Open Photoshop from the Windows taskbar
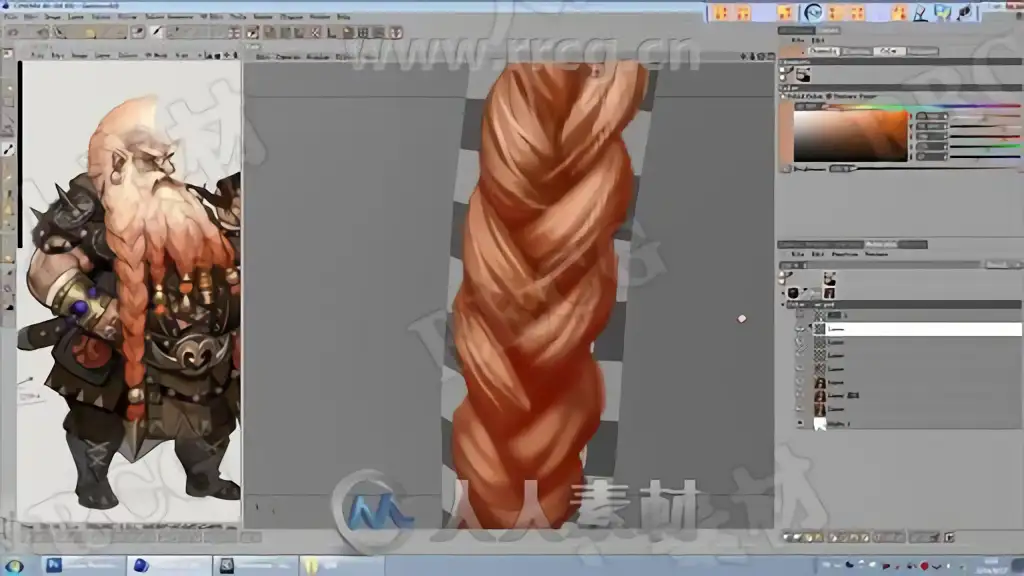This screenshot has height=576, width=1024. click(x=82, y=566)
